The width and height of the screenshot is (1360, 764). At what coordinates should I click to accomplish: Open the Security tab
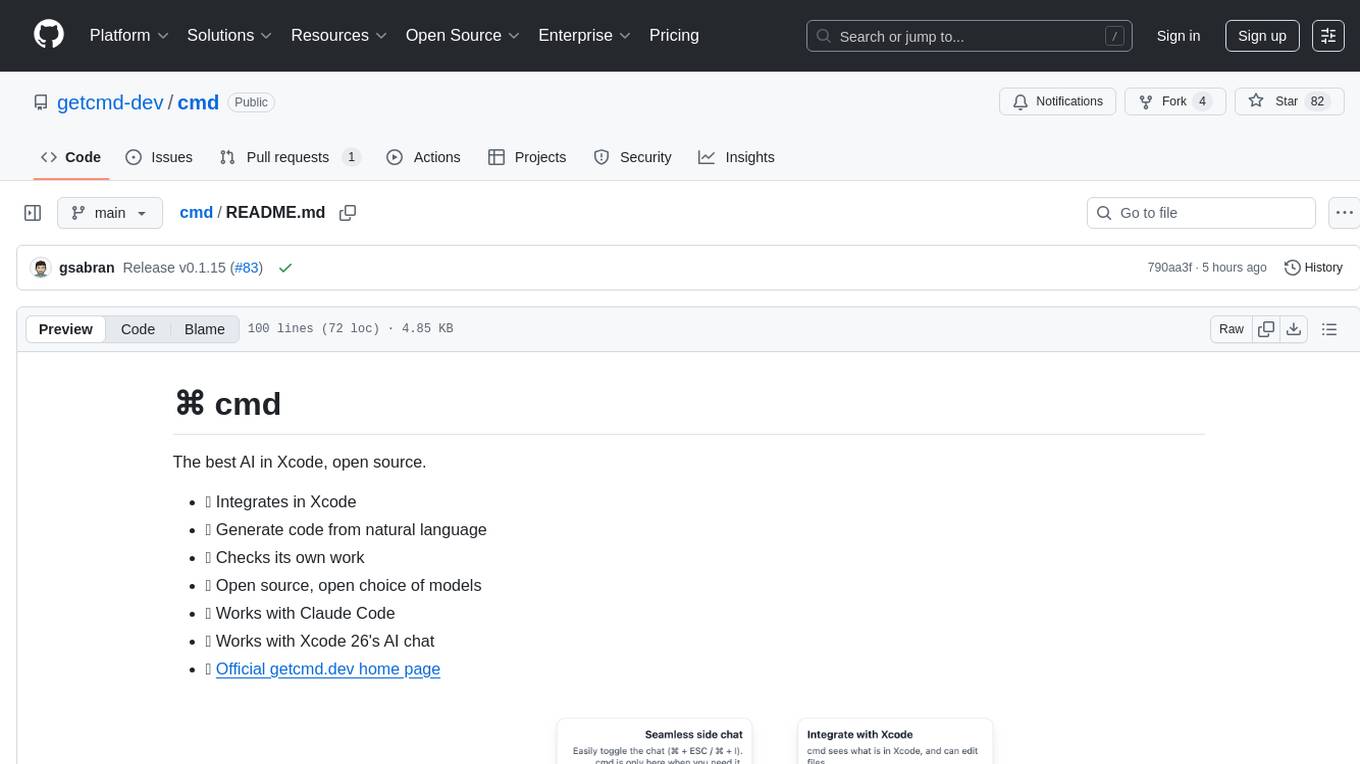[632, 157]
